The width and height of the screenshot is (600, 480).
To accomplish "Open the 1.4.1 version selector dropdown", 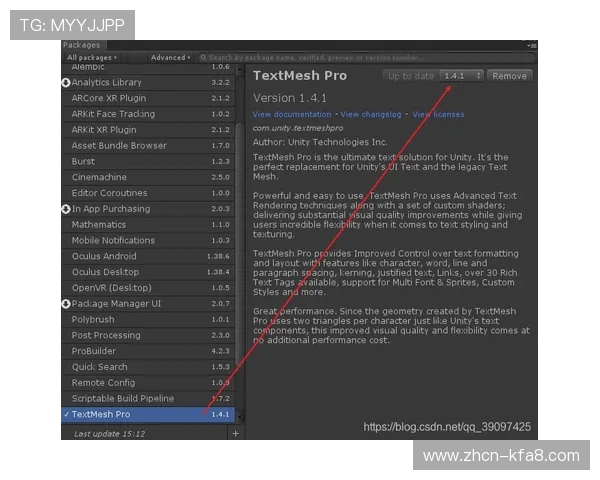I will point(460,76).
